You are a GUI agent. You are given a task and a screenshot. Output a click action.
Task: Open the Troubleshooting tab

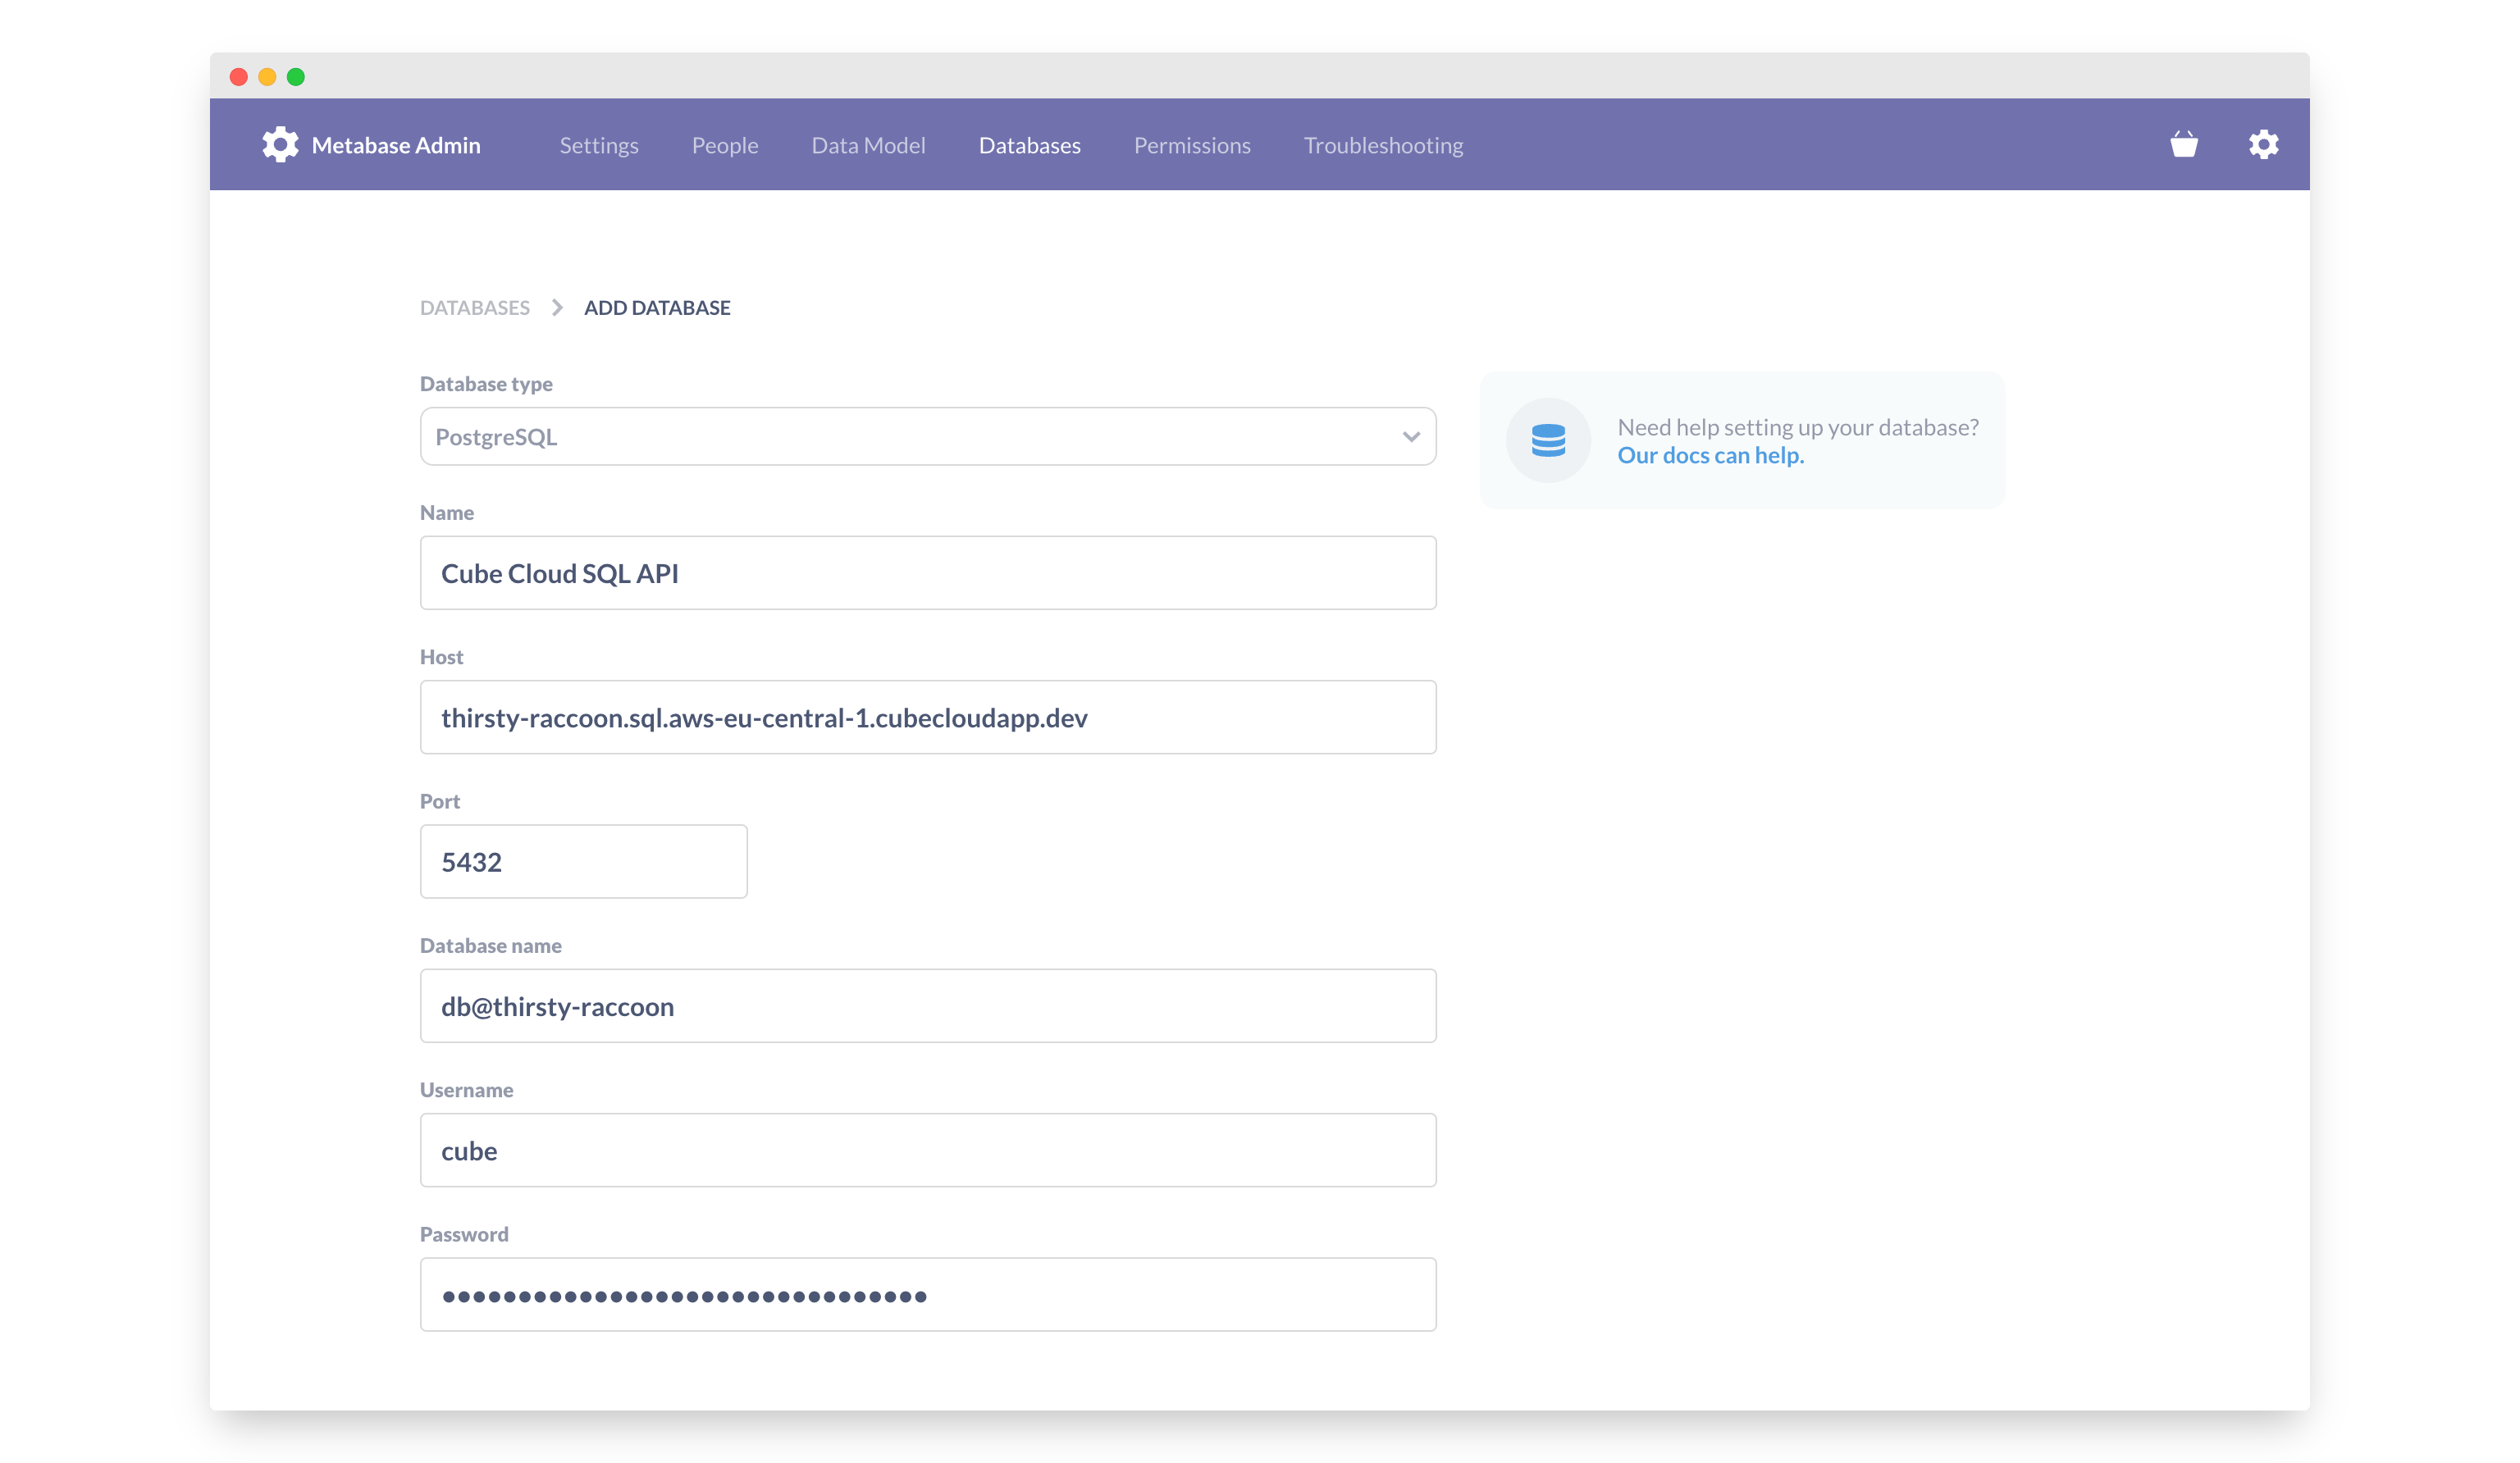pyautogui.click(x=1382, y=146)
